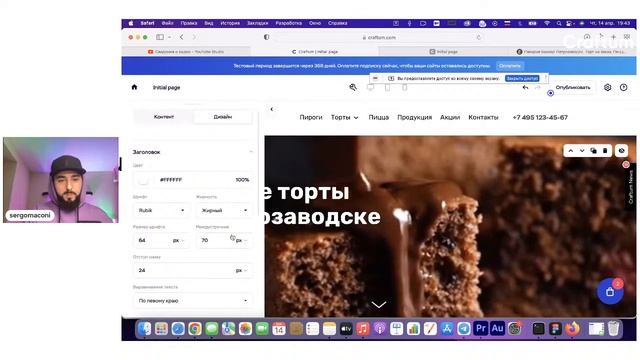
Task: Click the down arrow on hero image
Action: [x=379, y=304]
